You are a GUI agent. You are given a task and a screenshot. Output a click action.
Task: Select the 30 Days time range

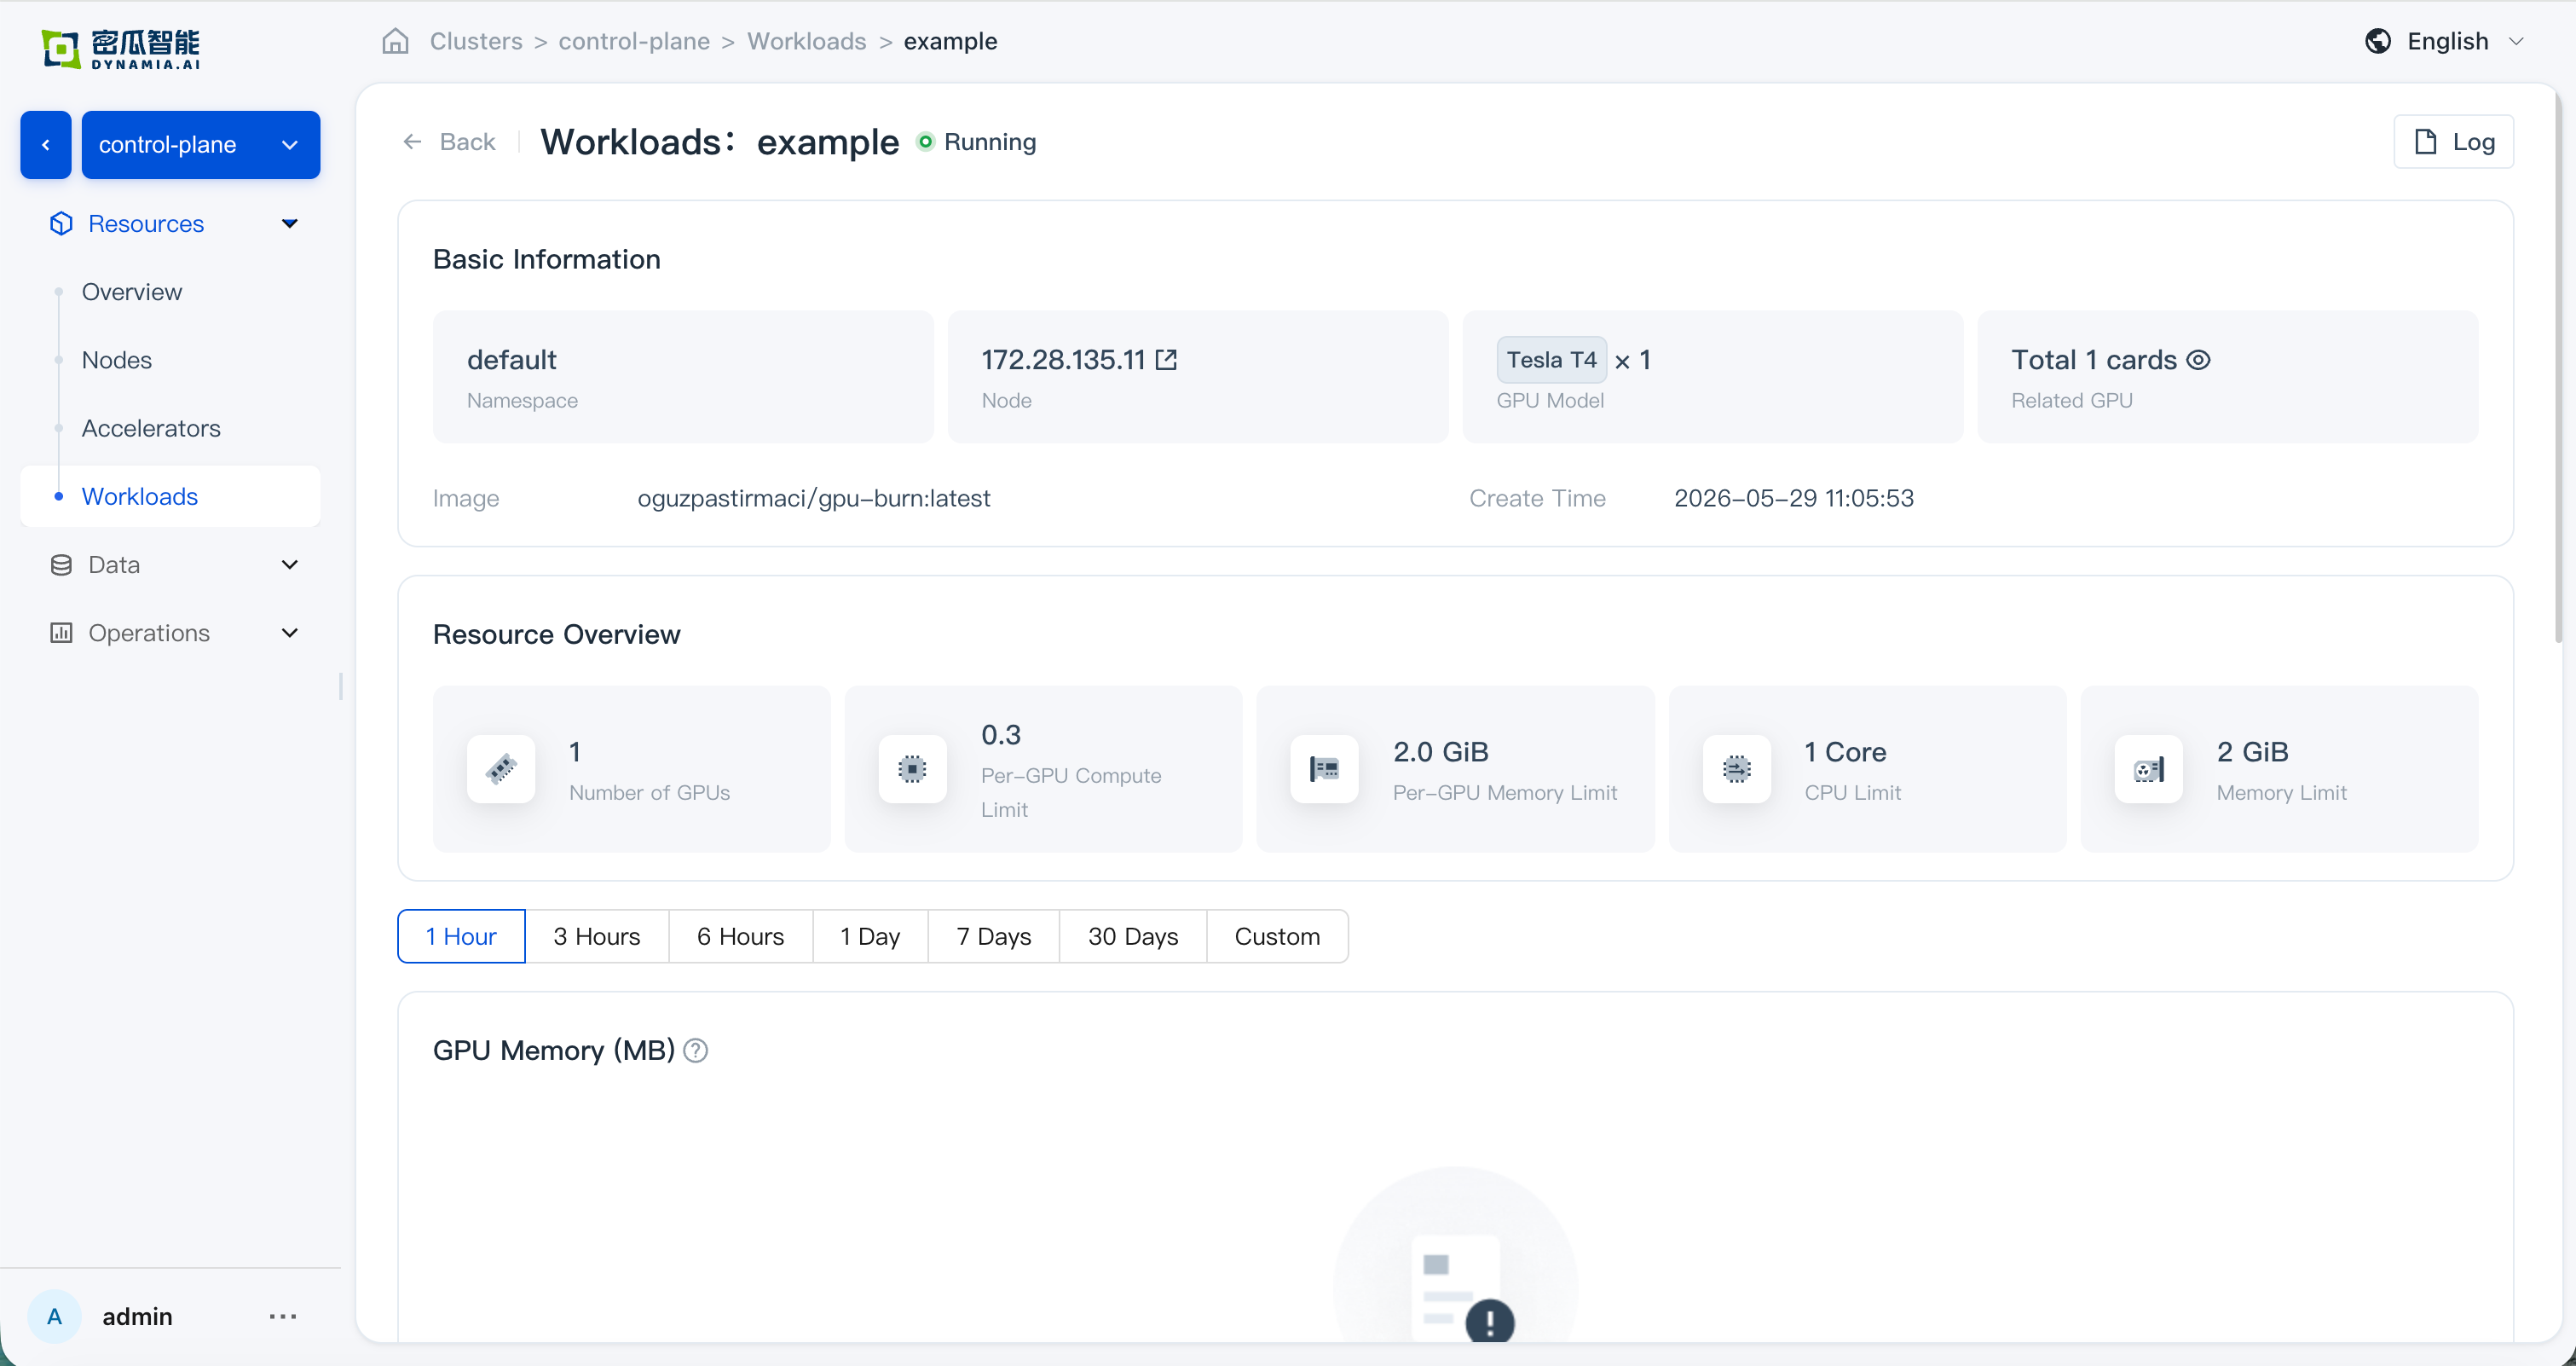point(1133,936)
